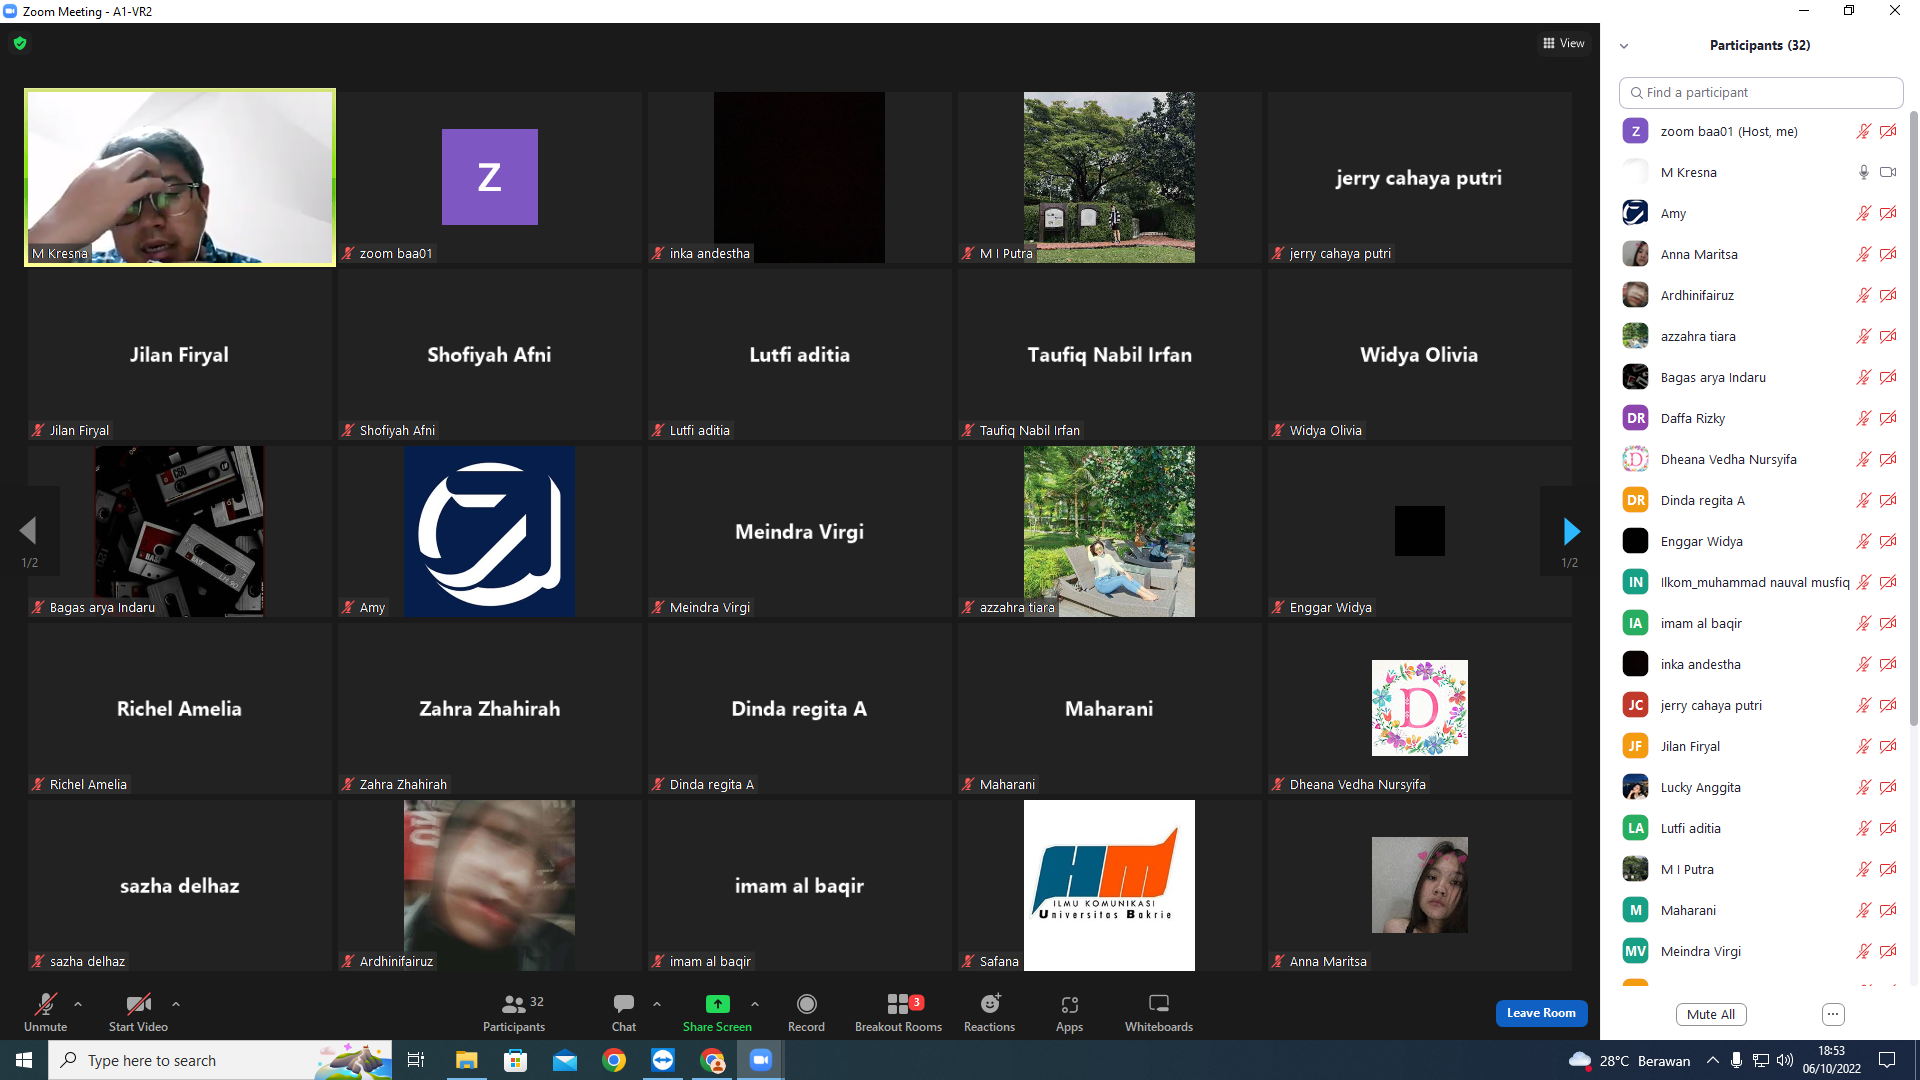Image resolution: width=1920 pixels, height=1080 pixels.
Task: Toggle Maharani's video-off icon
Action: tap(1888, 910)
